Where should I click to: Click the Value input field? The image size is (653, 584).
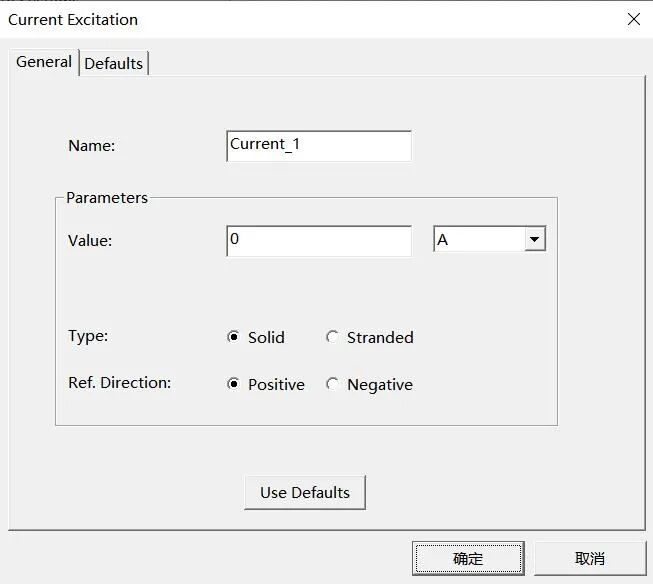point(319,241)
